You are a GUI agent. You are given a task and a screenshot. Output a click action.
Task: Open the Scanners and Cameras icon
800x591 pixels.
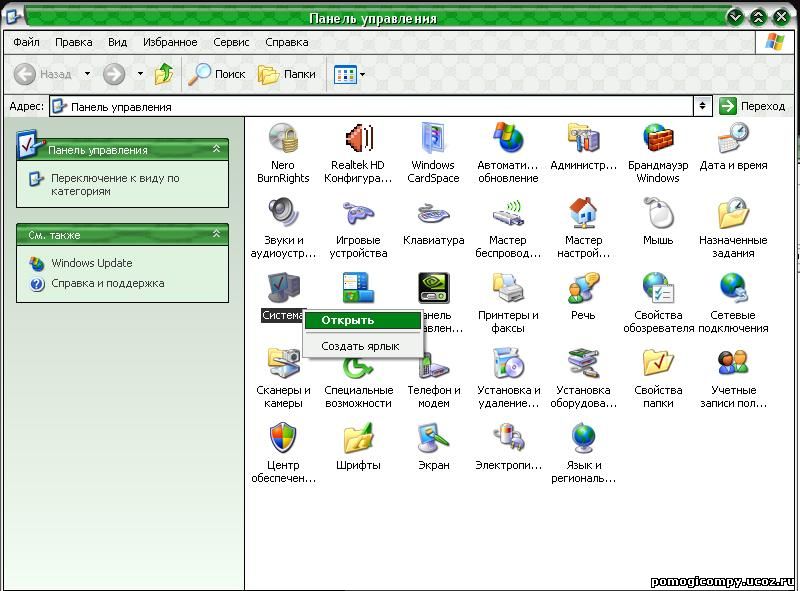[x=283, y=363]
